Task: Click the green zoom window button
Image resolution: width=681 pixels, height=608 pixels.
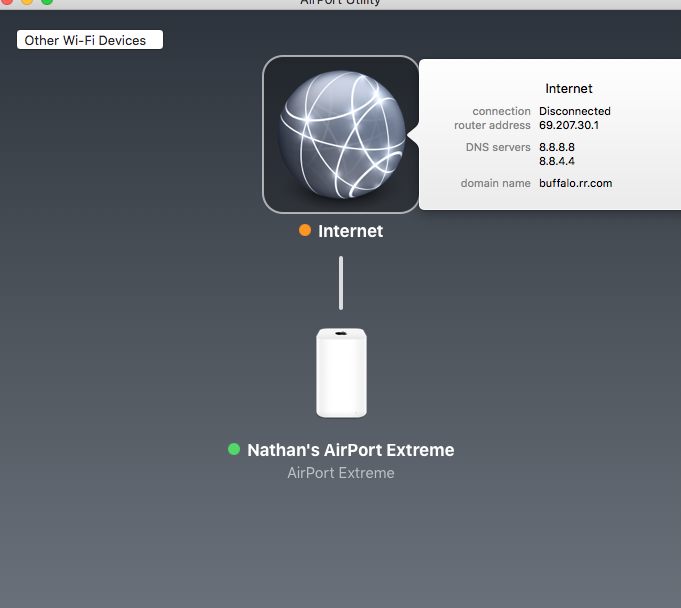Action: point(47,1)
